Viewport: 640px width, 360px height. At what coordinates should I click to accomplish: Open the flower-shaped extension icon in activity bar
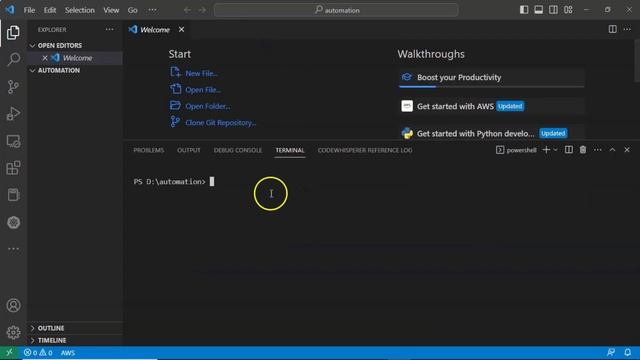13,222
